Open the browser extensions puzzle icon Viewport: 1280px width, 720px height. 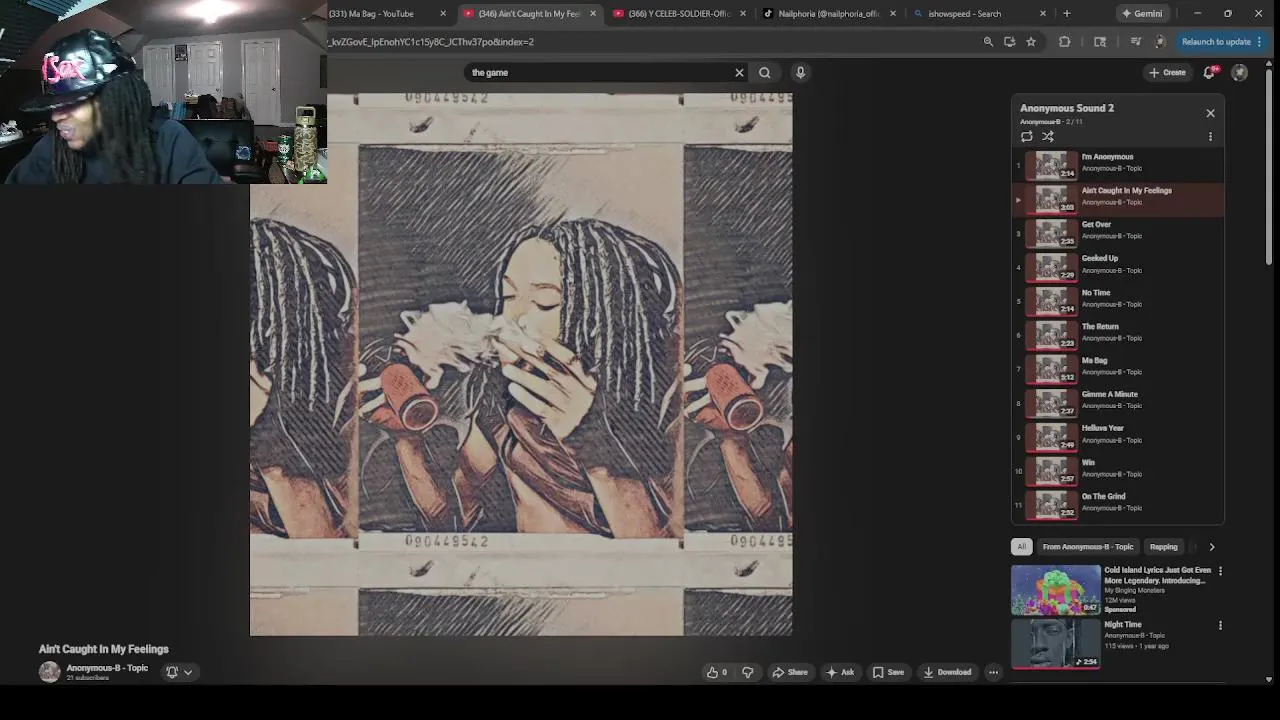1064,42
